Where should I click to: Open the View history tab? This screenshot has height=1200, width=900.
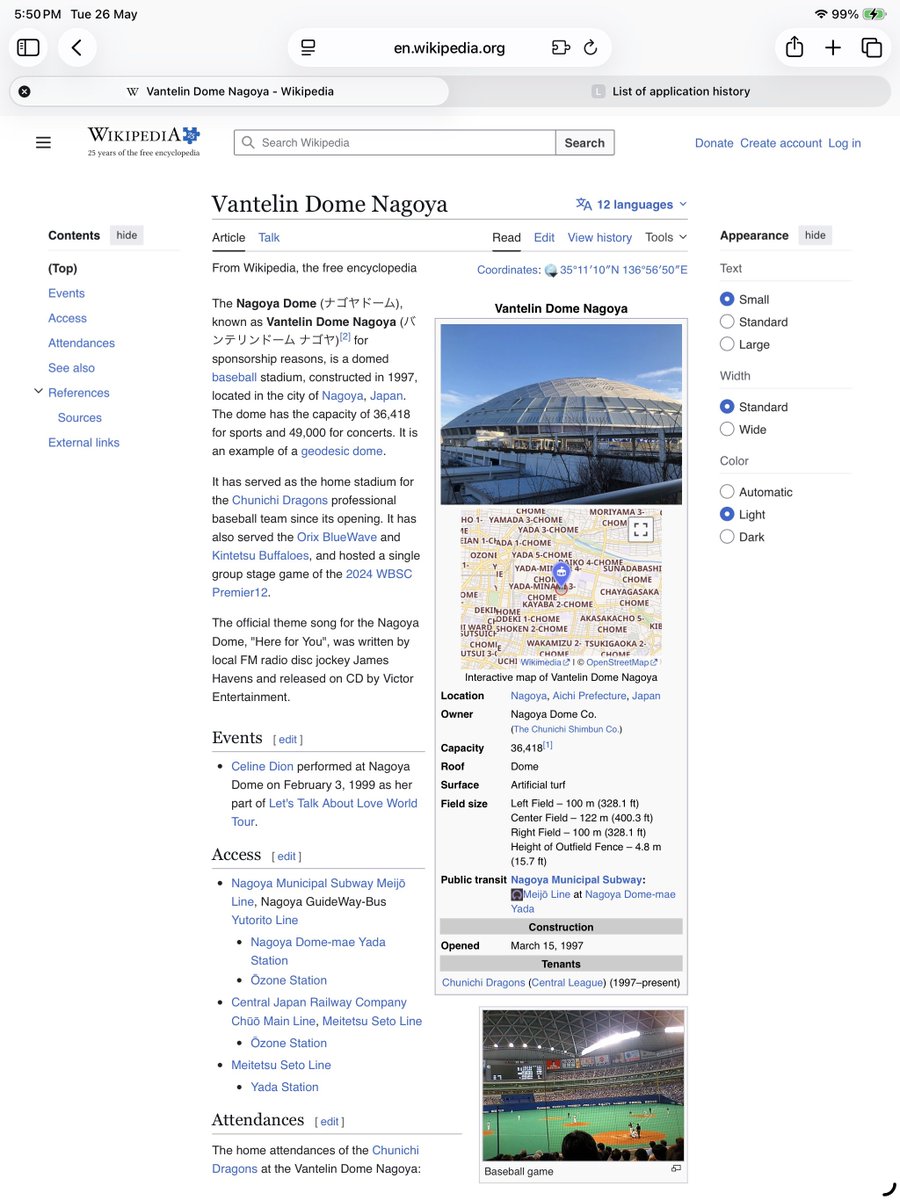pyautogui.click(x=600, y=237)
